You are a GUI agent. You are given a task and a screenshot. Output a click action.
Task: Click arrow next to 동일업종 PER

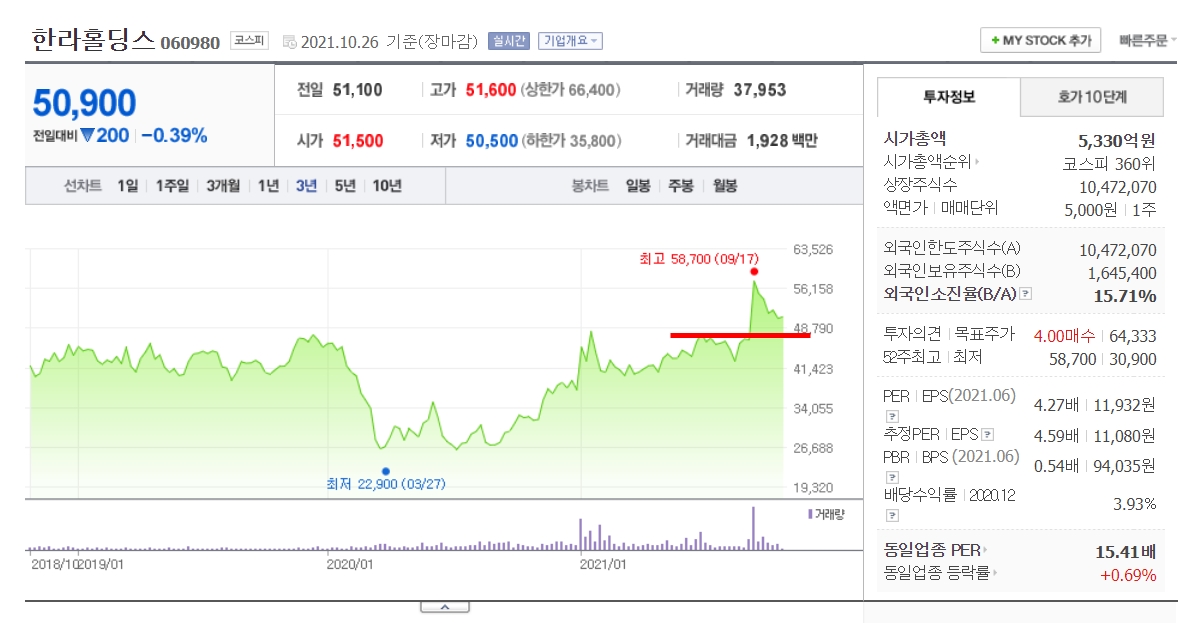tap(986, 550)
